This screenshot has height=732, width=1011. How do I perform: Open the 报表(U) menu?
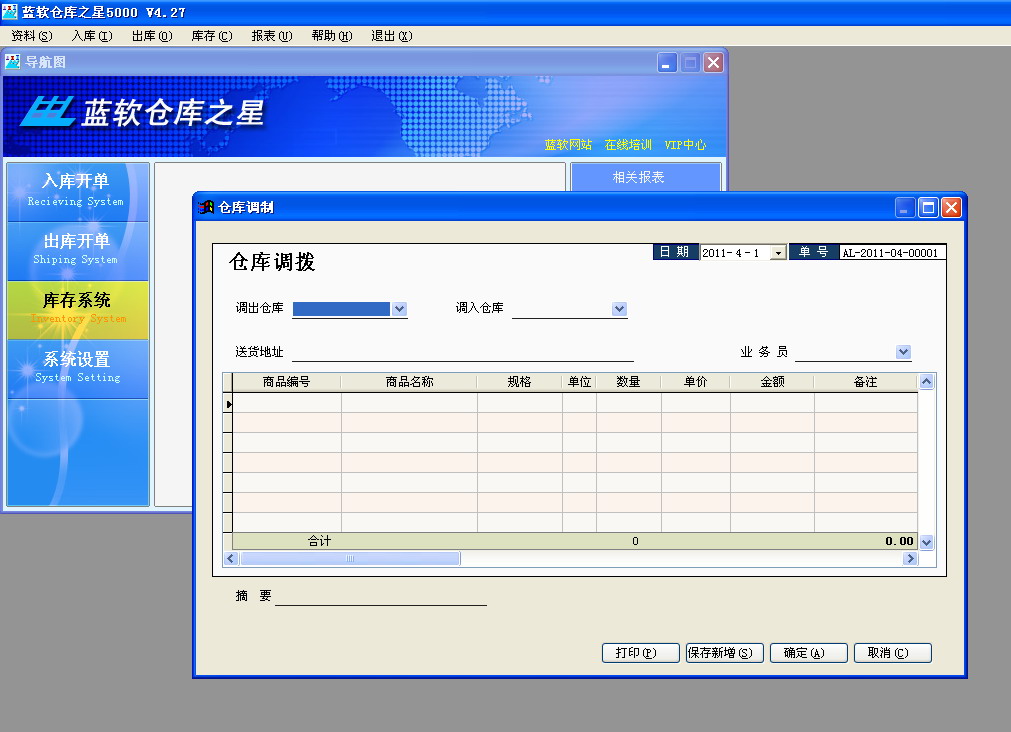point(271,36)
